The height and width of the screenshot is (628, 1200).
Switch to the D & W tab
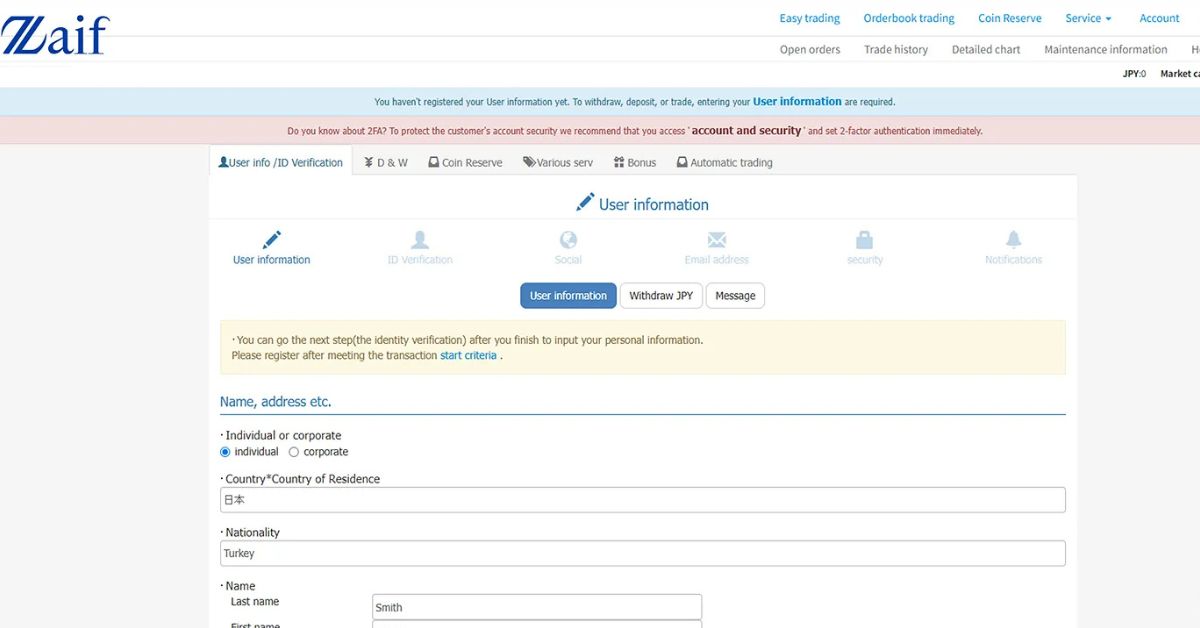(x=386, y=161)
